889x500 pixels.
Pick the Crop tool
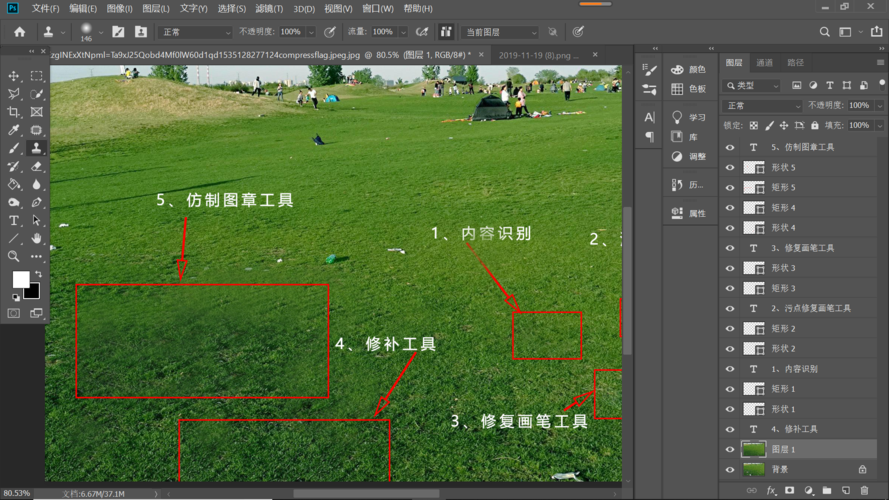14,112
